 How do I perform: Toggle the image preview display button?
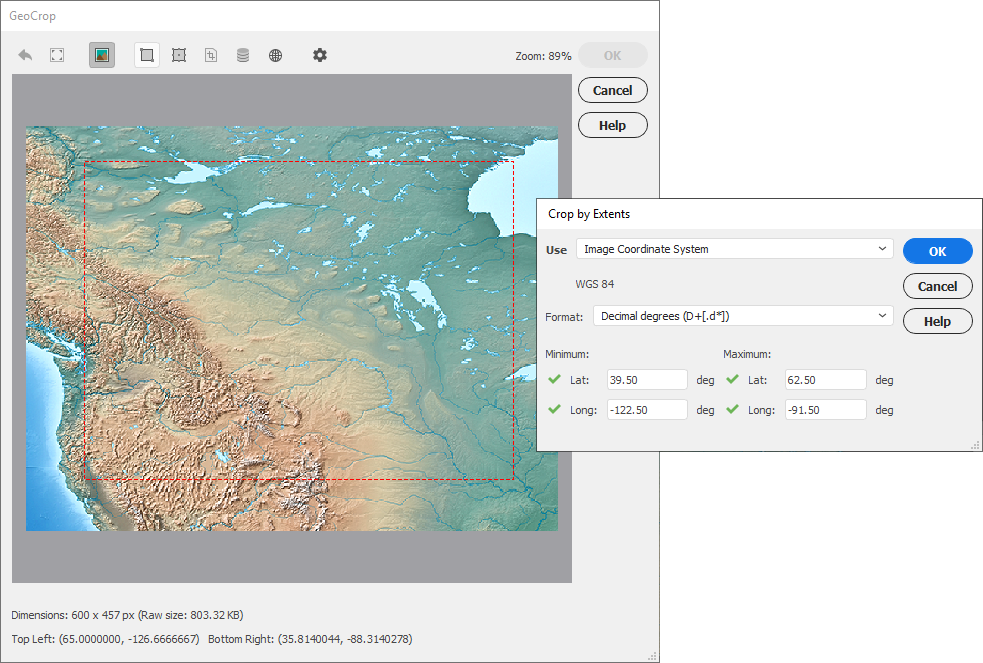tap(102, 55)
